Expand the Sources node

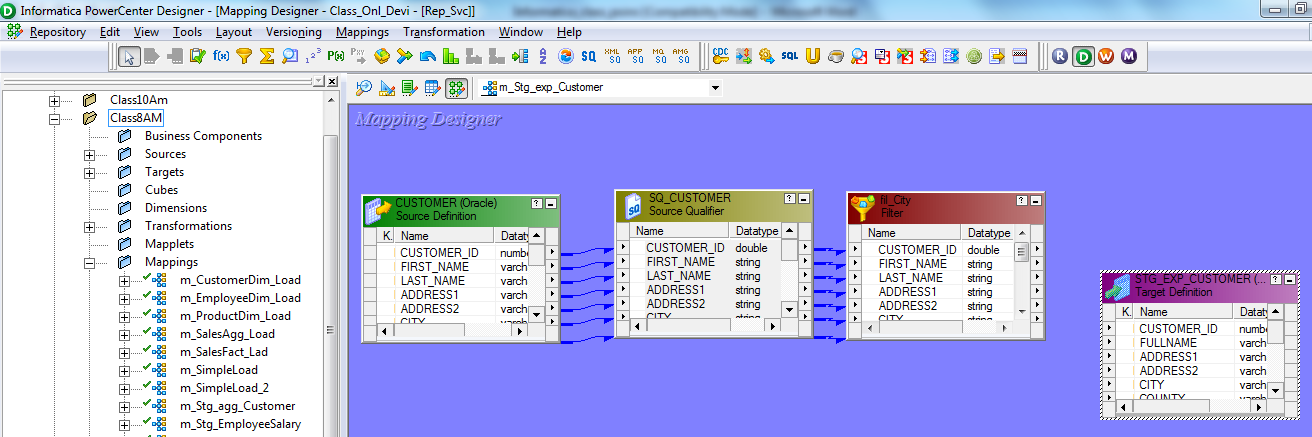pos(89,155)
